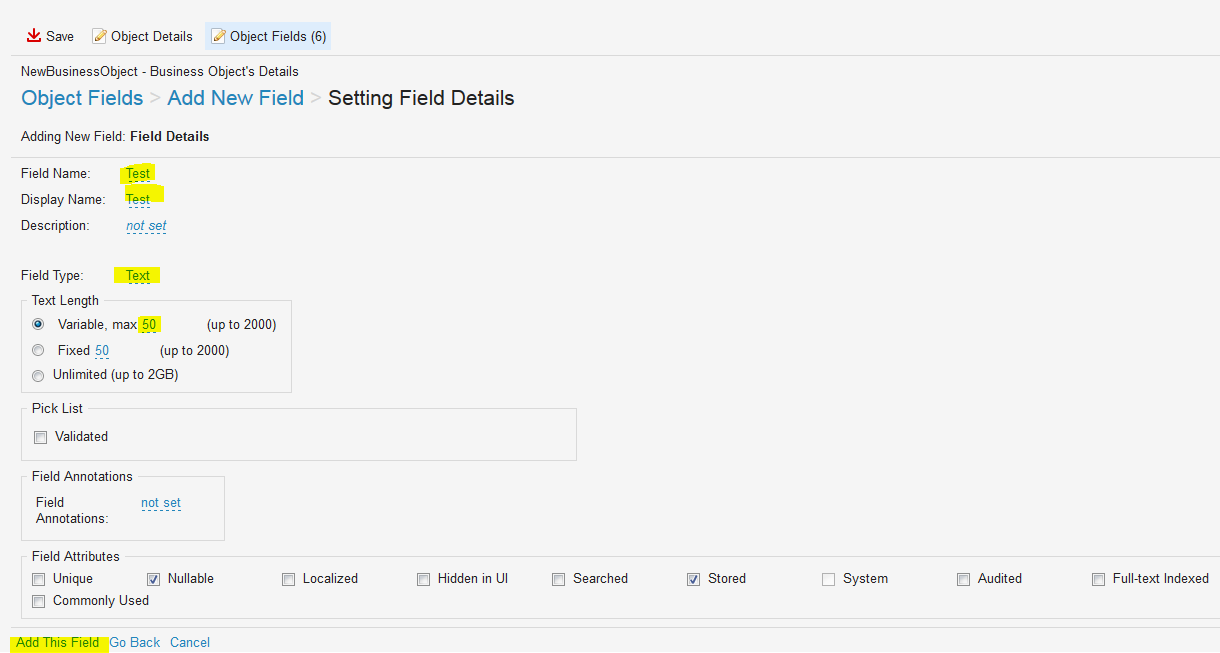Check the Hidden in UI option
Image resolution: width=1220 pixels, height=653 pixels.
[x=424, y=579]
